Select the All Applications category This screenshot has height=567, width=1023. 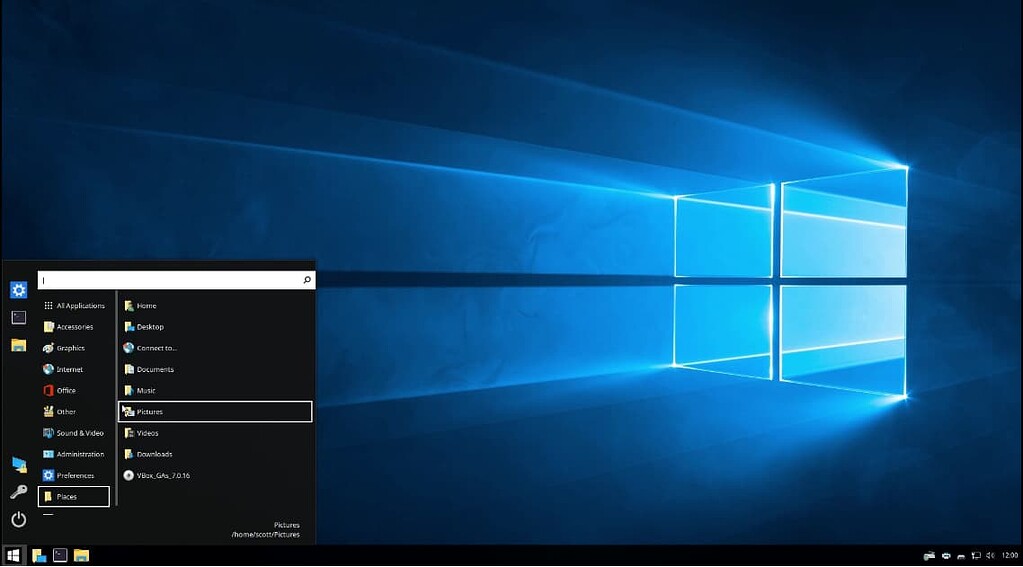(80, 306)
